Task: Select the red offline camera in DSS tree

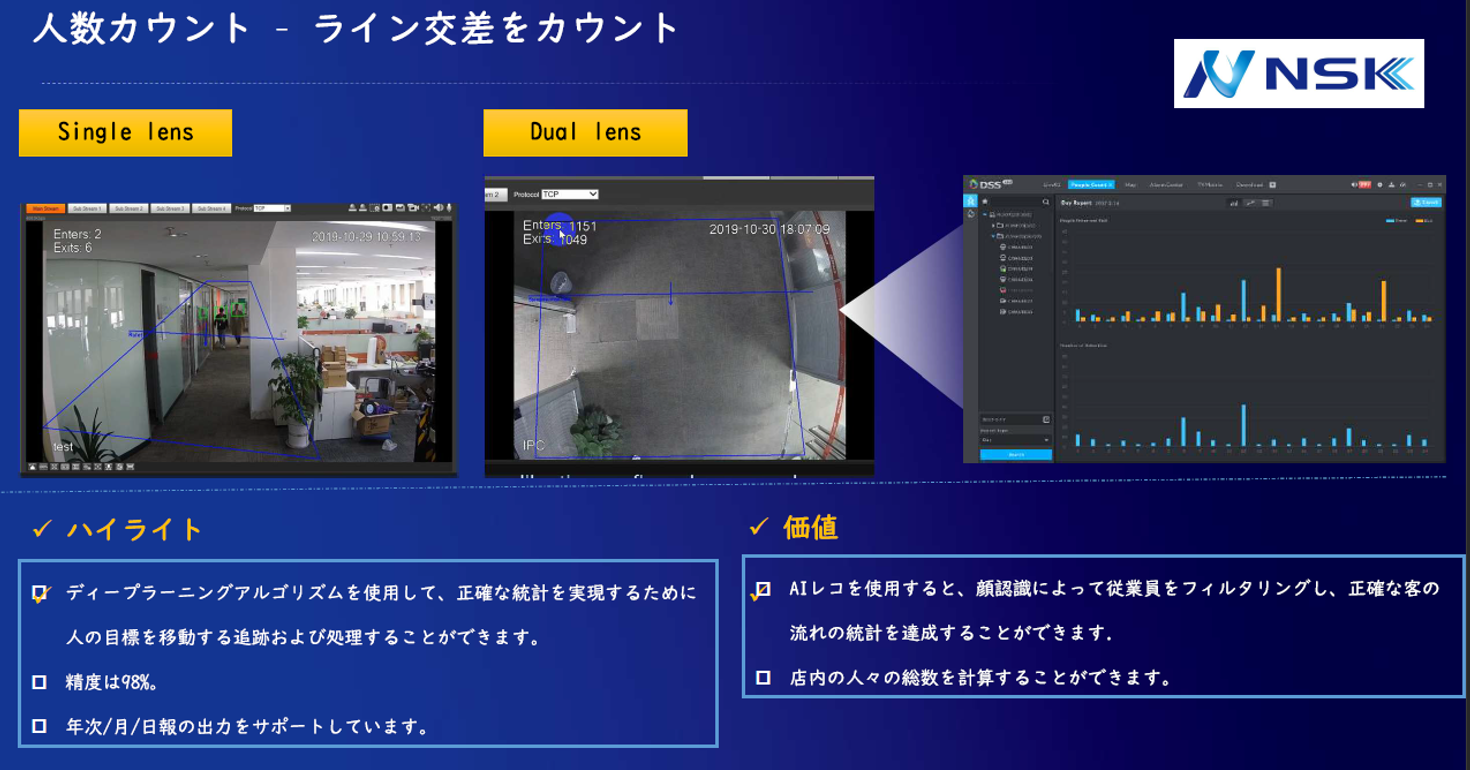Action: (x=1015, y=290)
